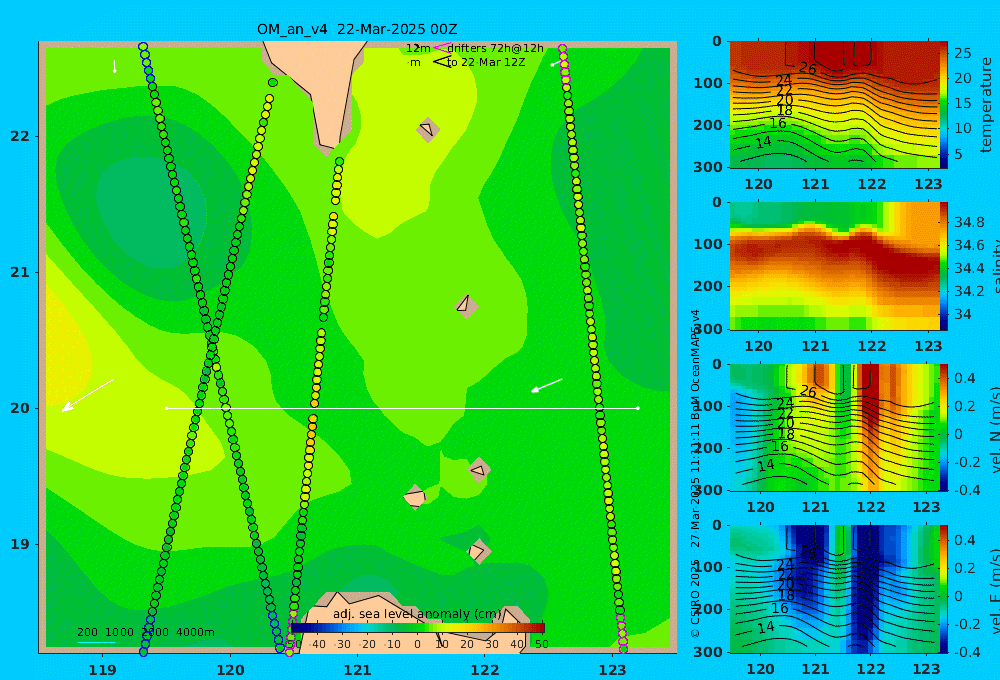Click the temperature panel's 122 longitude label
The height and width of the screenshot is (680, 1000).
pos(871,184)
